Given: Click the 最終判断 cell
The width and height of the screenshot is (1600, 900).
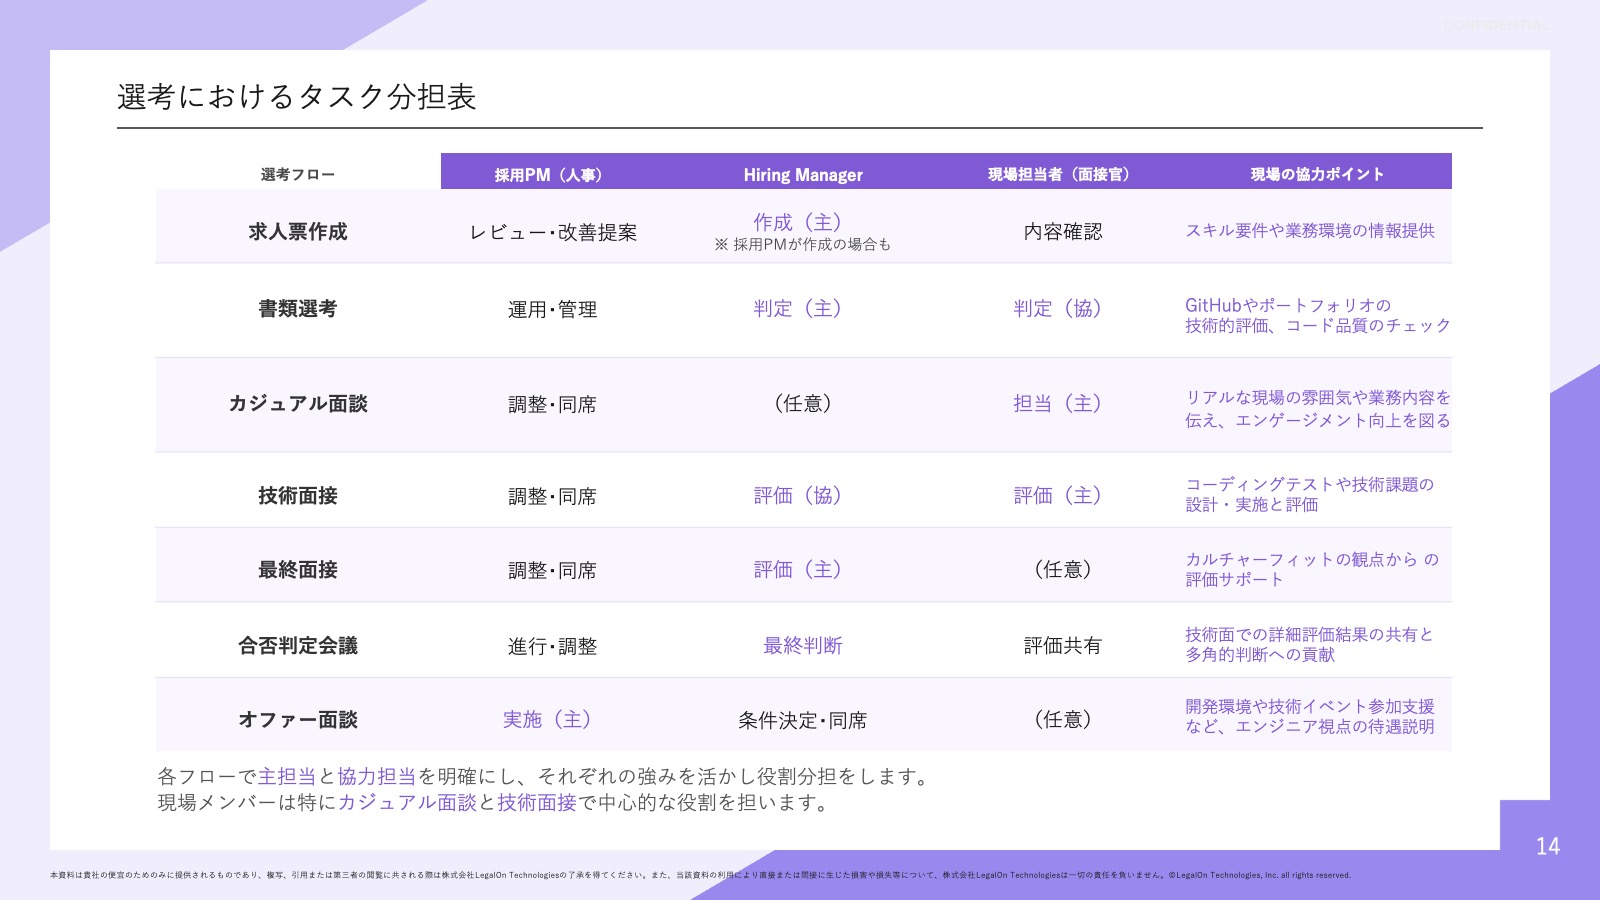Looking at the screenshot, I should [803, 646].
